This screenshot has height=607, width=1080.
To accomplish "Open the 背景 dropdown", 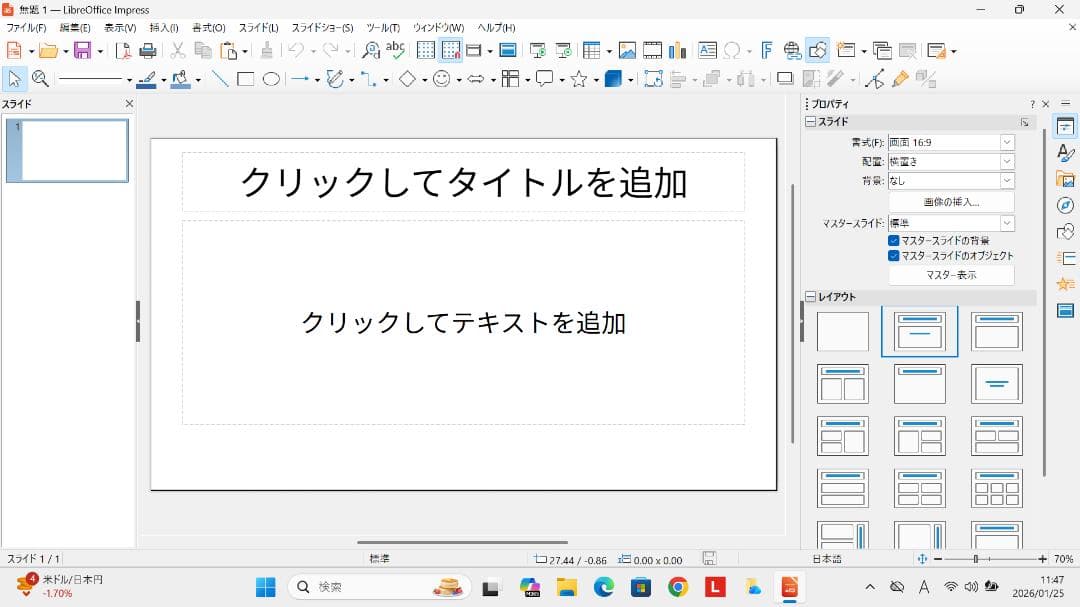I will point(1007,180).
